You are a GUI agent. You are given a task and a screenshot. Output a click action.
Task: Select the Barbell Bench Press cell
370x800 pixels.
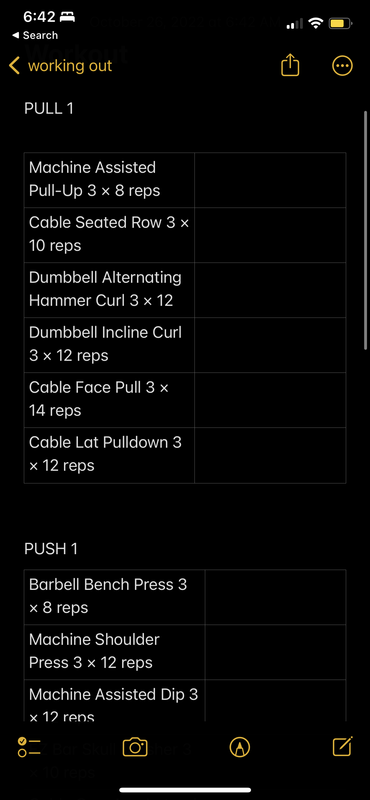(x=114, y=597)
